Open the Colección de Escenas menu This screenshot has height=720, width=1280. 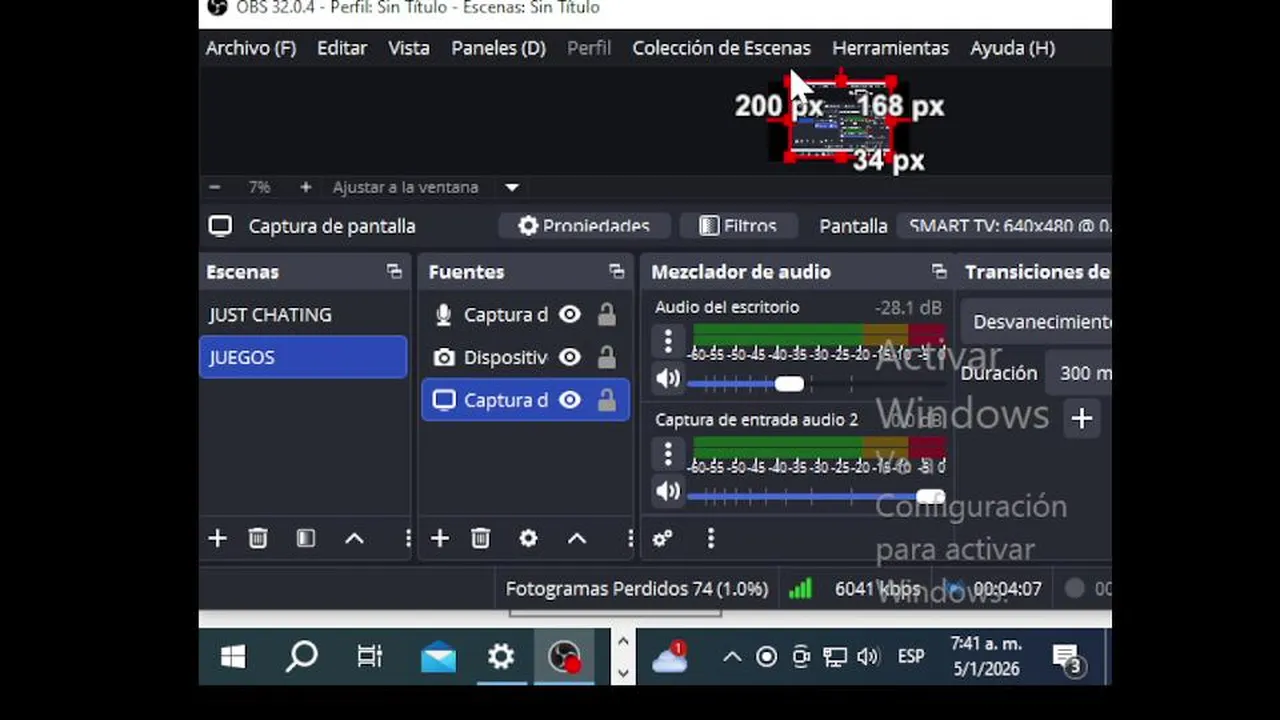pyautogui.click(x=721, y=48)
